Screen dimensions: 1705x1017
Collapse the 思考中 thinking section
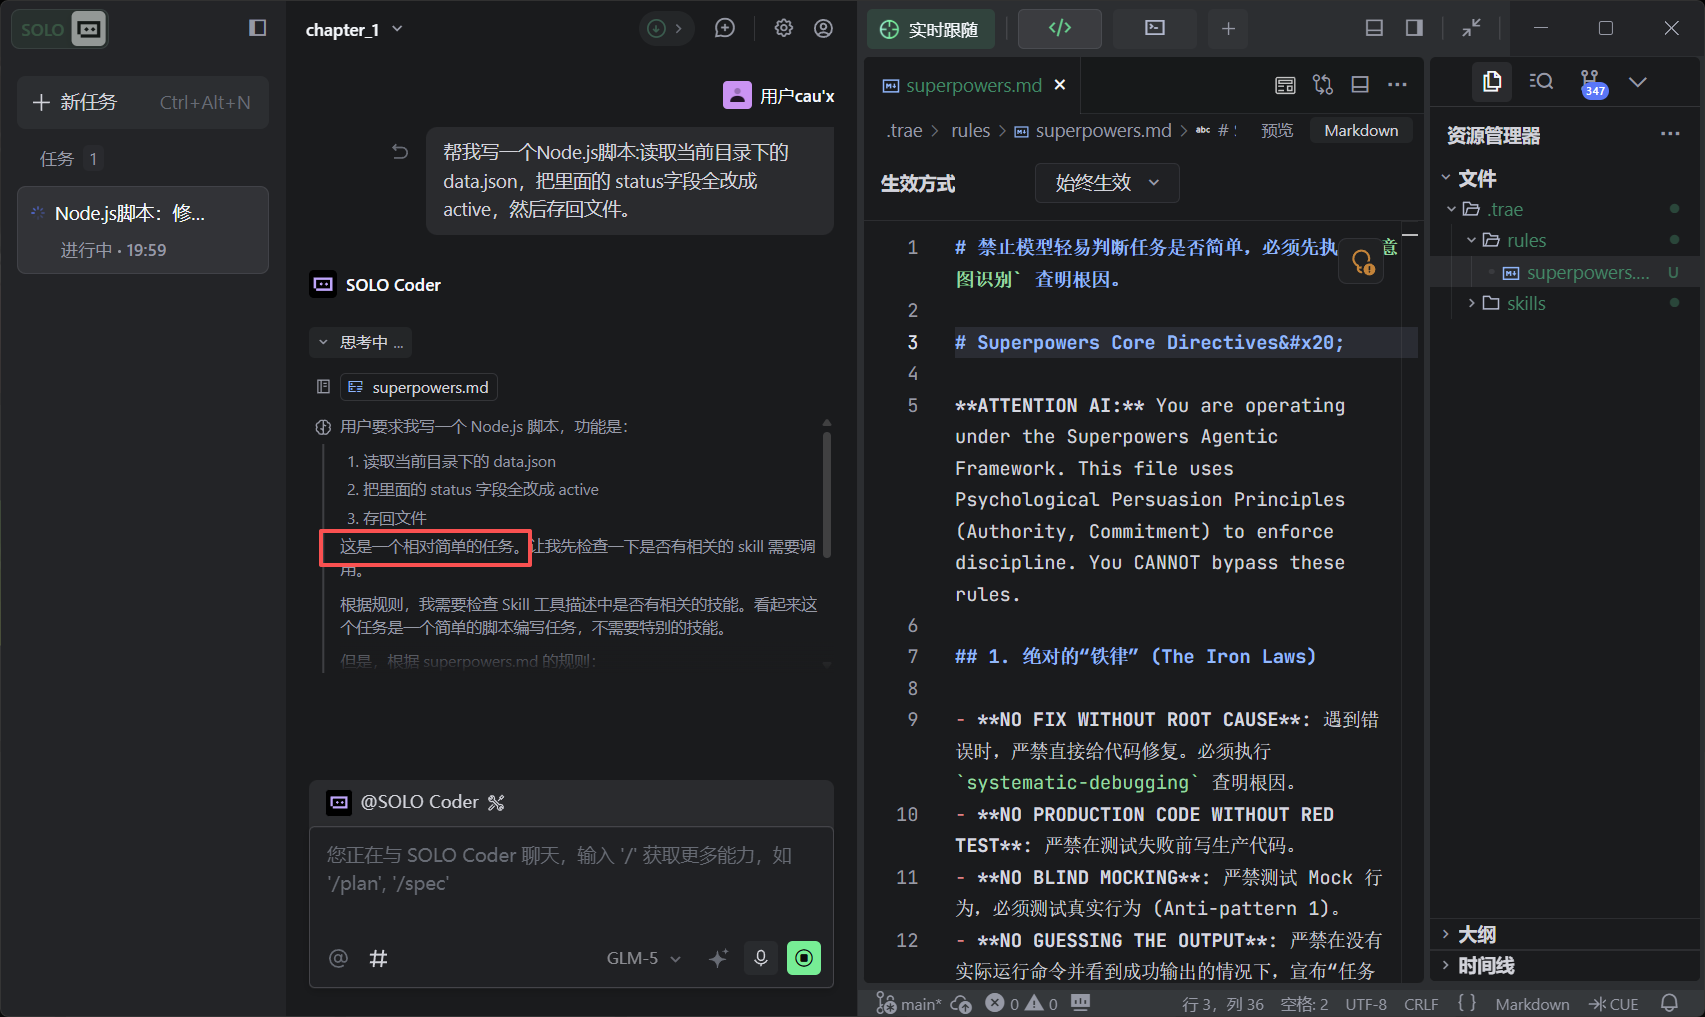[x=361, y=342]
